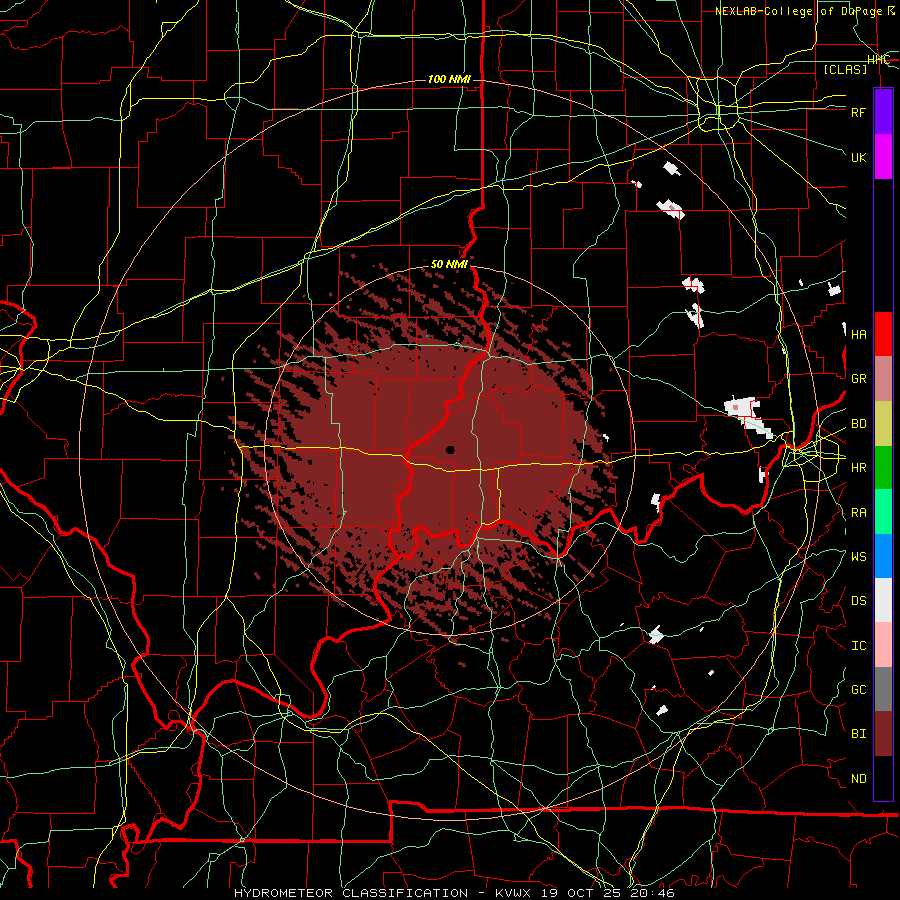The image size is (900, 900).
Task: Select the BI brown legend swatch
Action: click(883, 734)
